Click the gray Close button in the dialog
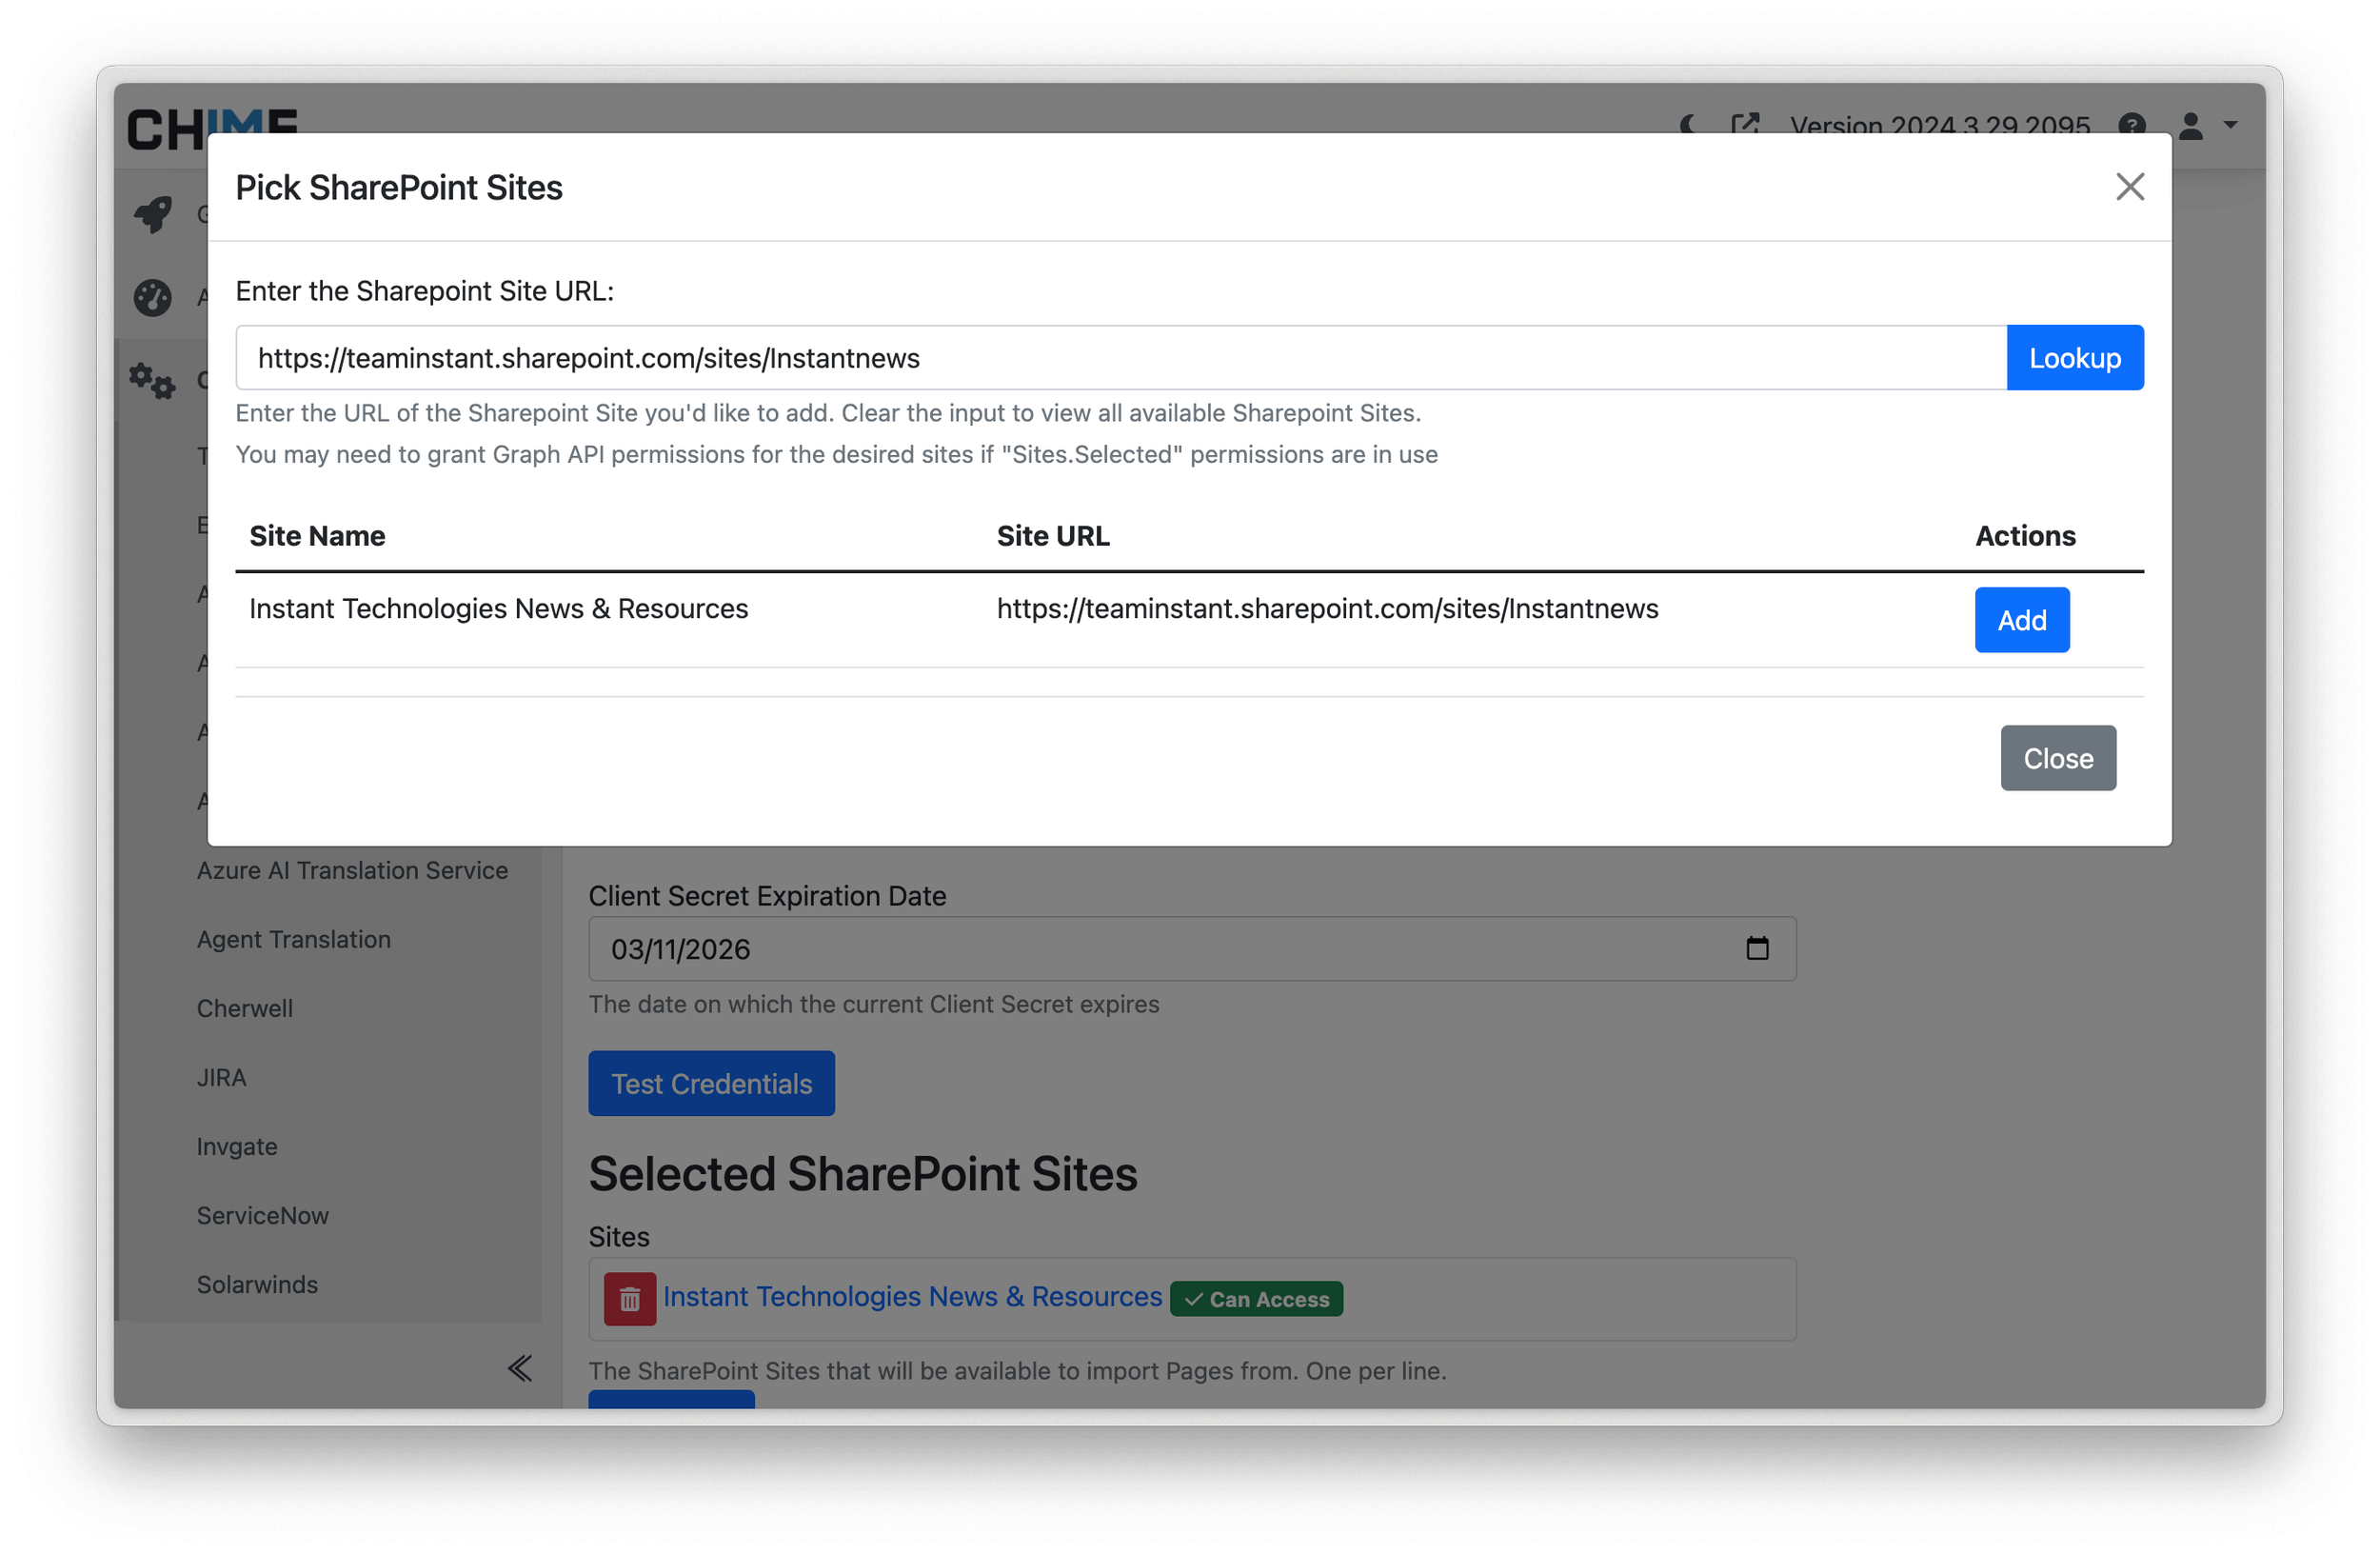 click(x=2057, y=758)
